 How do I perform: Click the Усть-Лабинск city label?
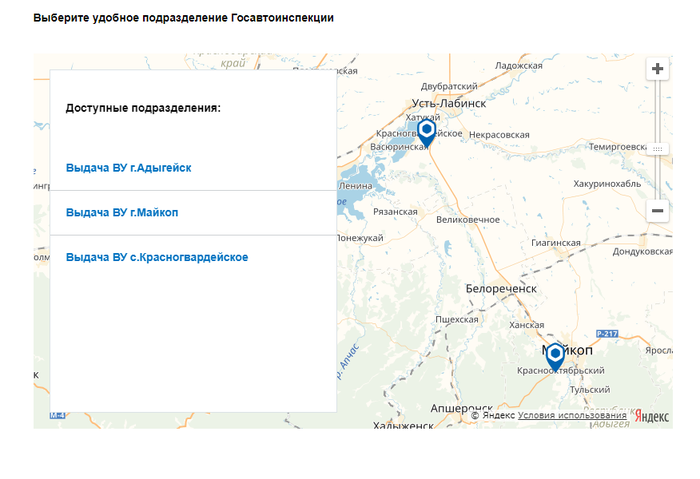click(449, 103)
